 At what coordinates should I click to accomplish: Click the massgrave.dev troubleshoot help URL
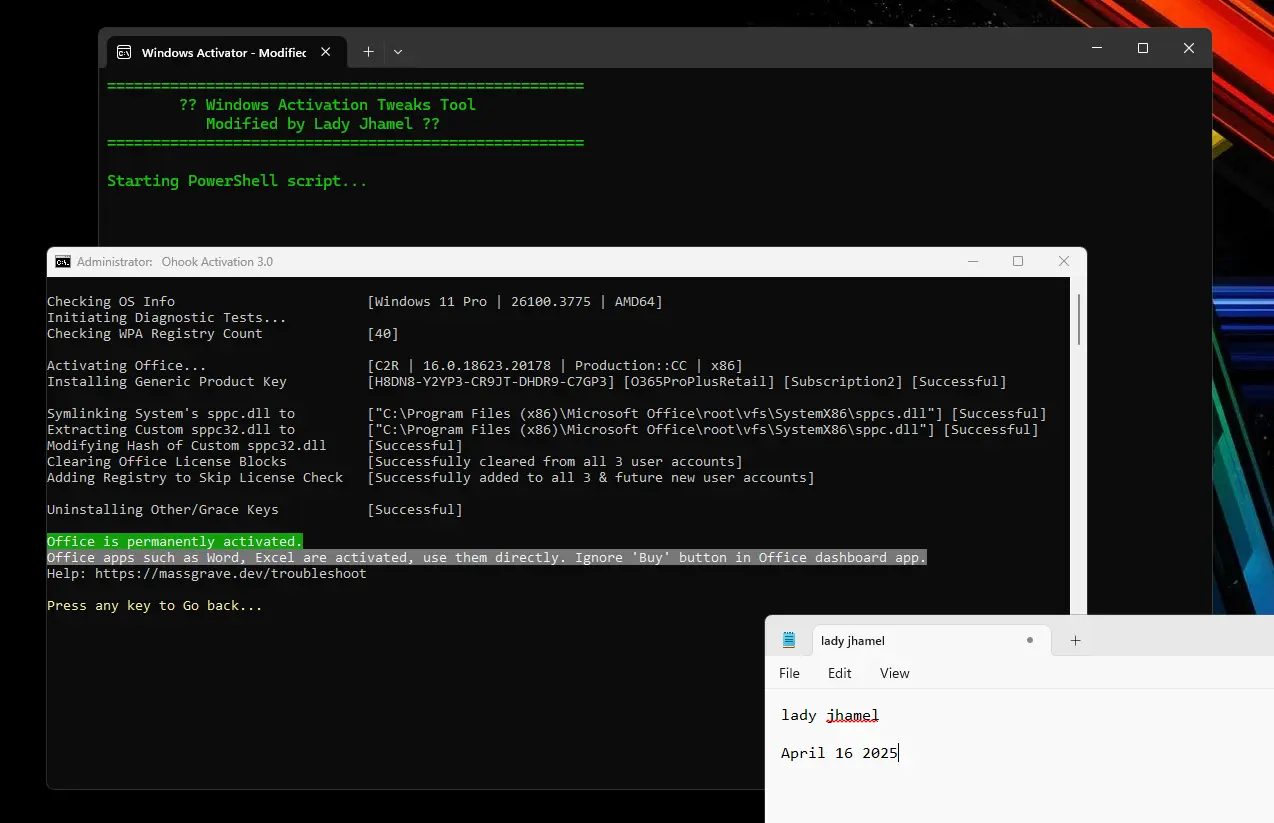click(x=231, y=574)
